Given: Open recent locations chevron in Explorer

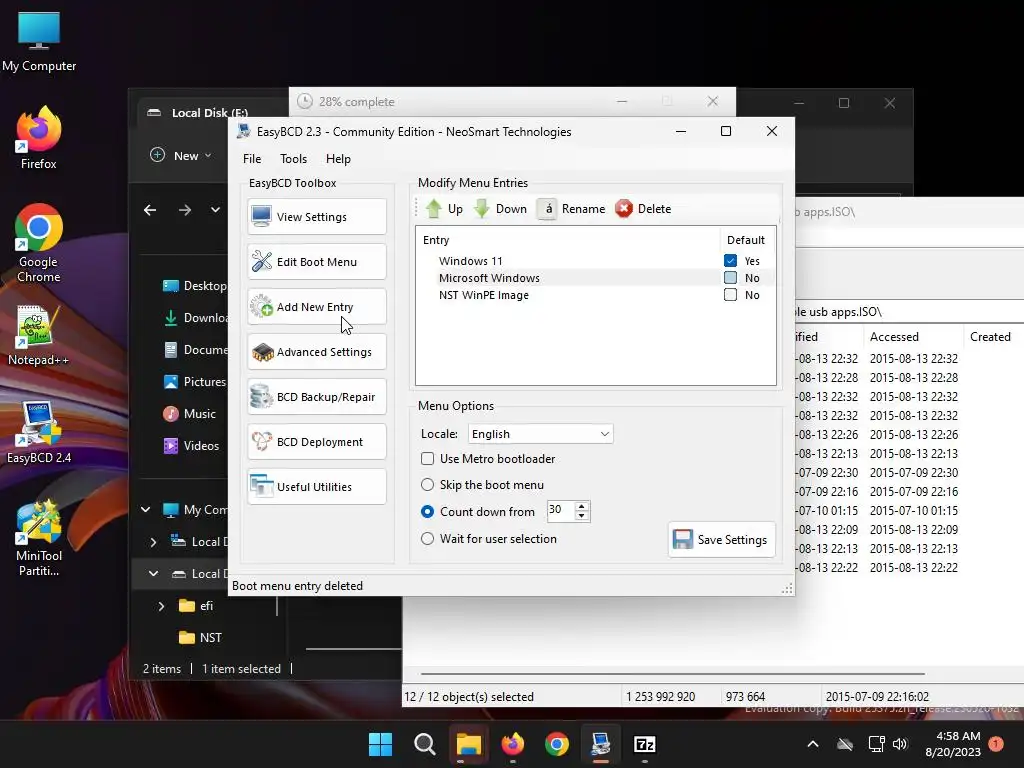Looking at the screenshot, I should 215,210.
